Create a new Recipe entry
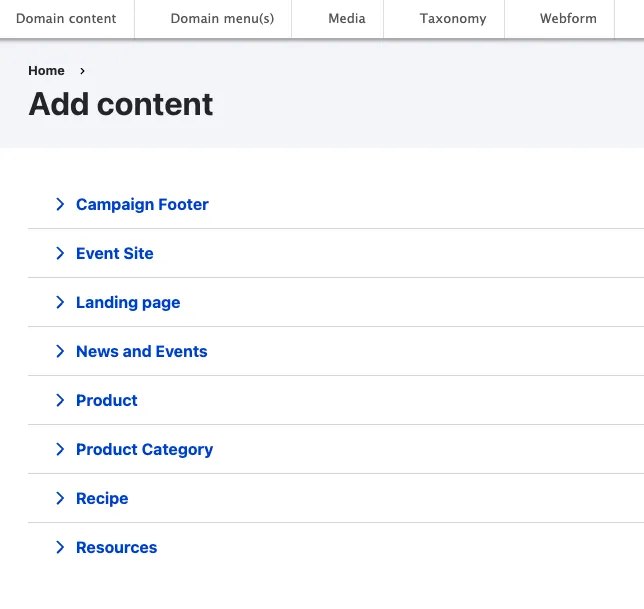644x609 pixels. [102, 499]
